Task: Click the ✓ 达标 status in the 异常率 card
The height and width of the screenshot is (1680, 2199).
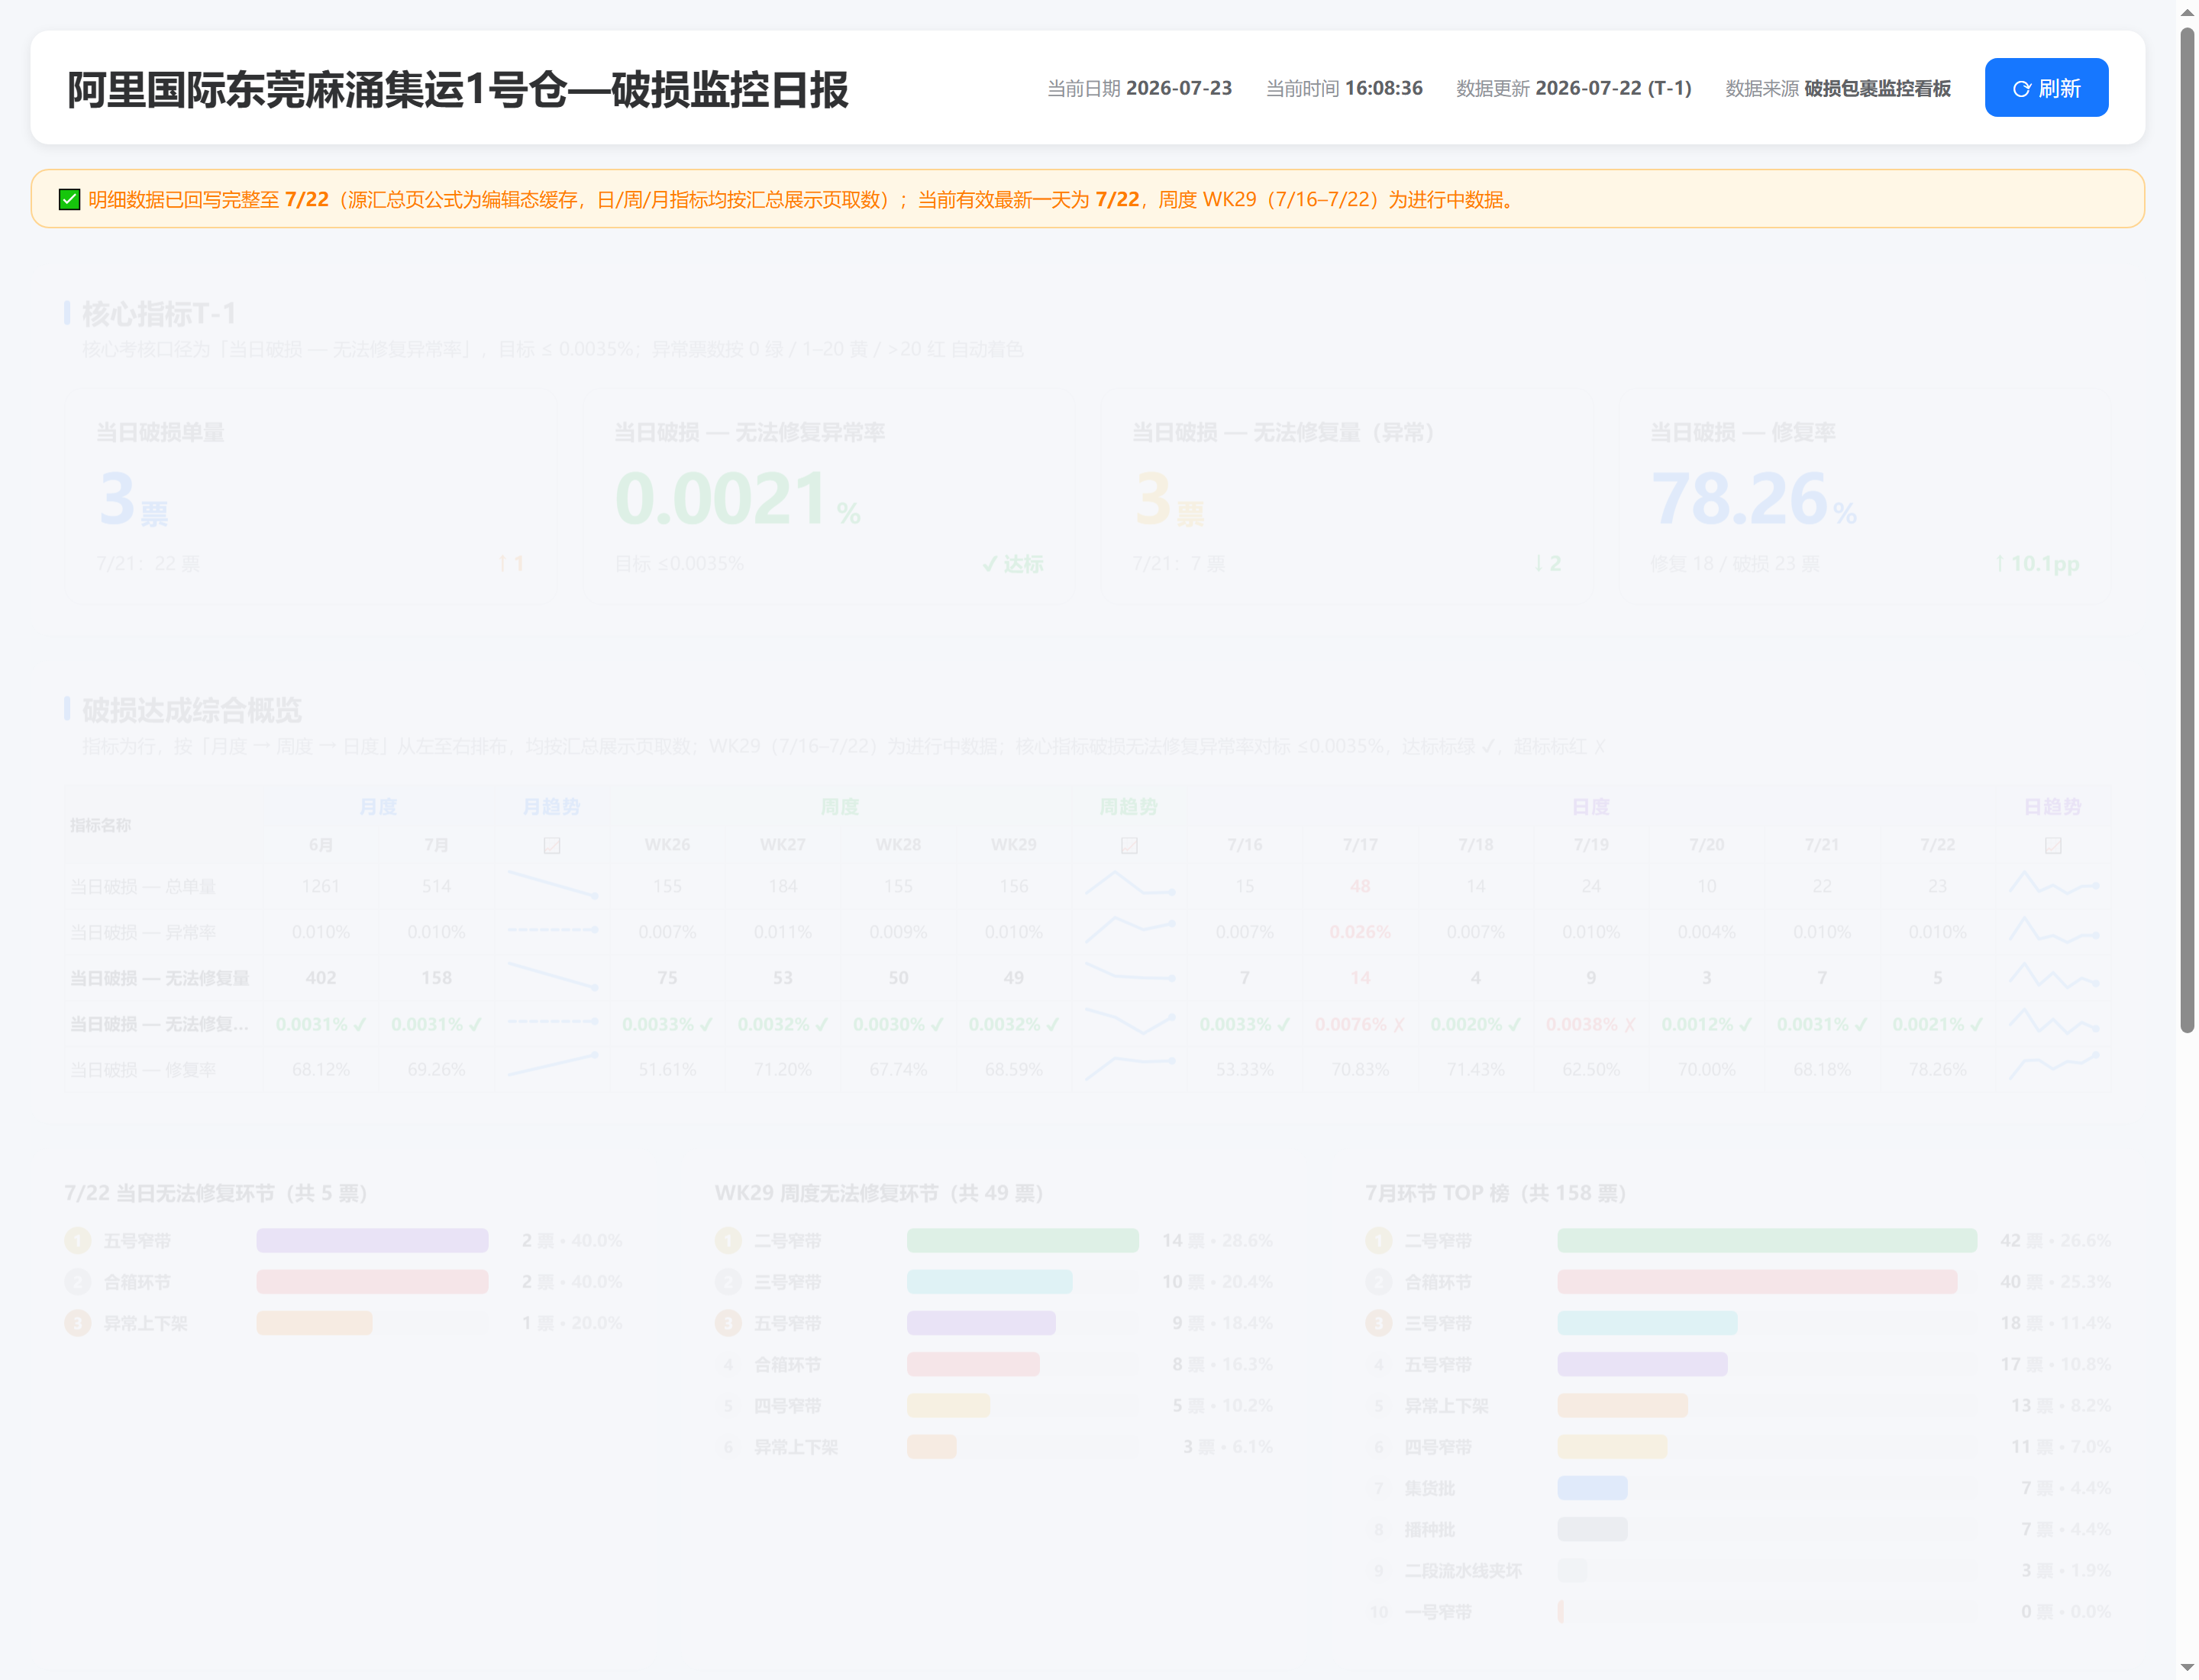Action: pos(1012,564)
